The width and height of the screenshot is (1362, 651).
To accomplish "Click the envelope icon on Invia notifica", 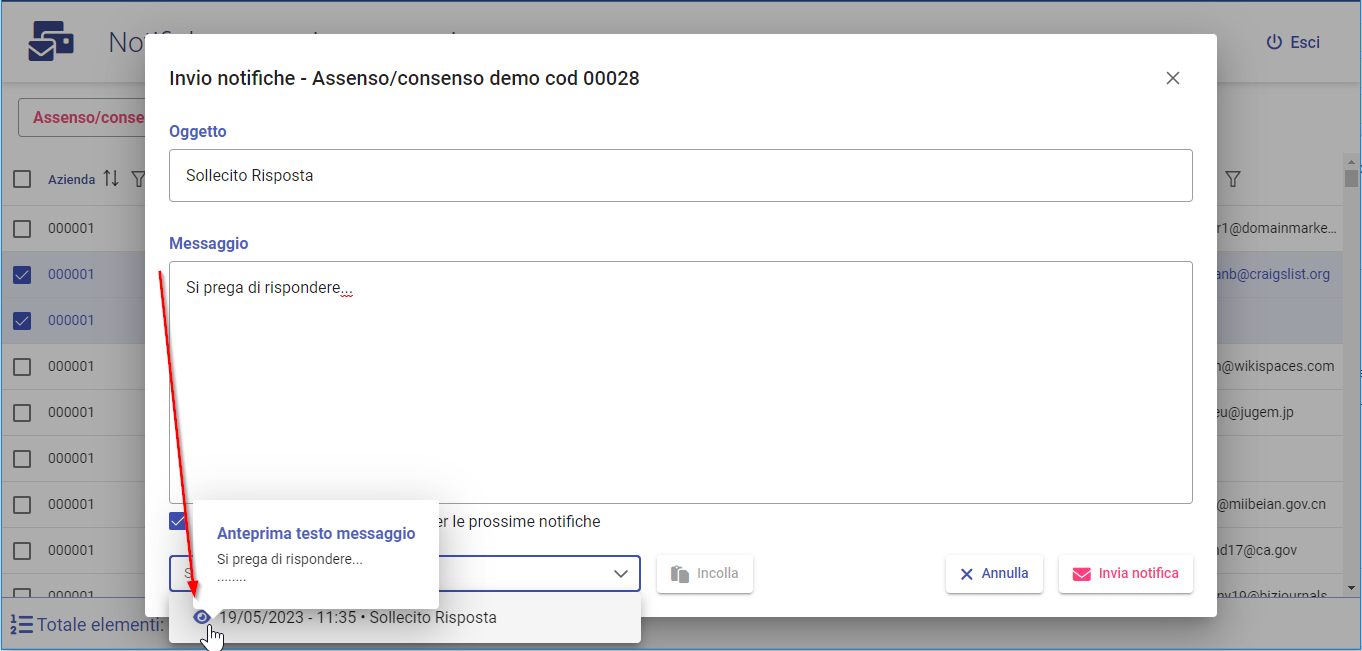I will tap(1081, 574).
